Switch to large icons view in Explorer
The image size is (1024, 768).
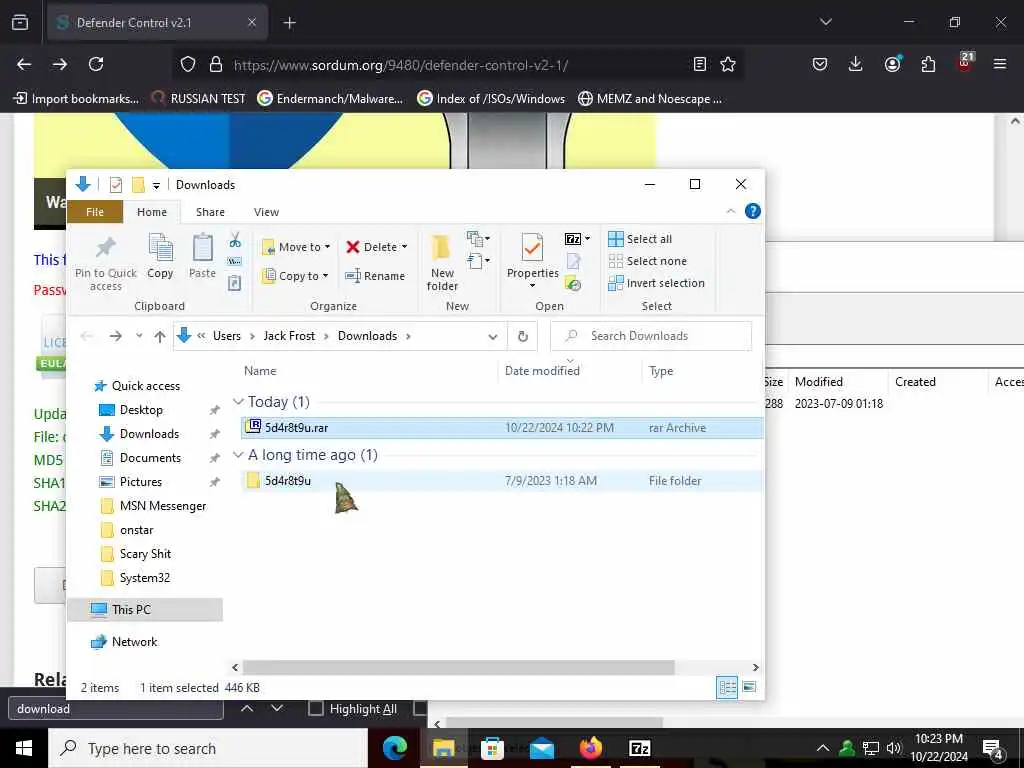[749, 687]
